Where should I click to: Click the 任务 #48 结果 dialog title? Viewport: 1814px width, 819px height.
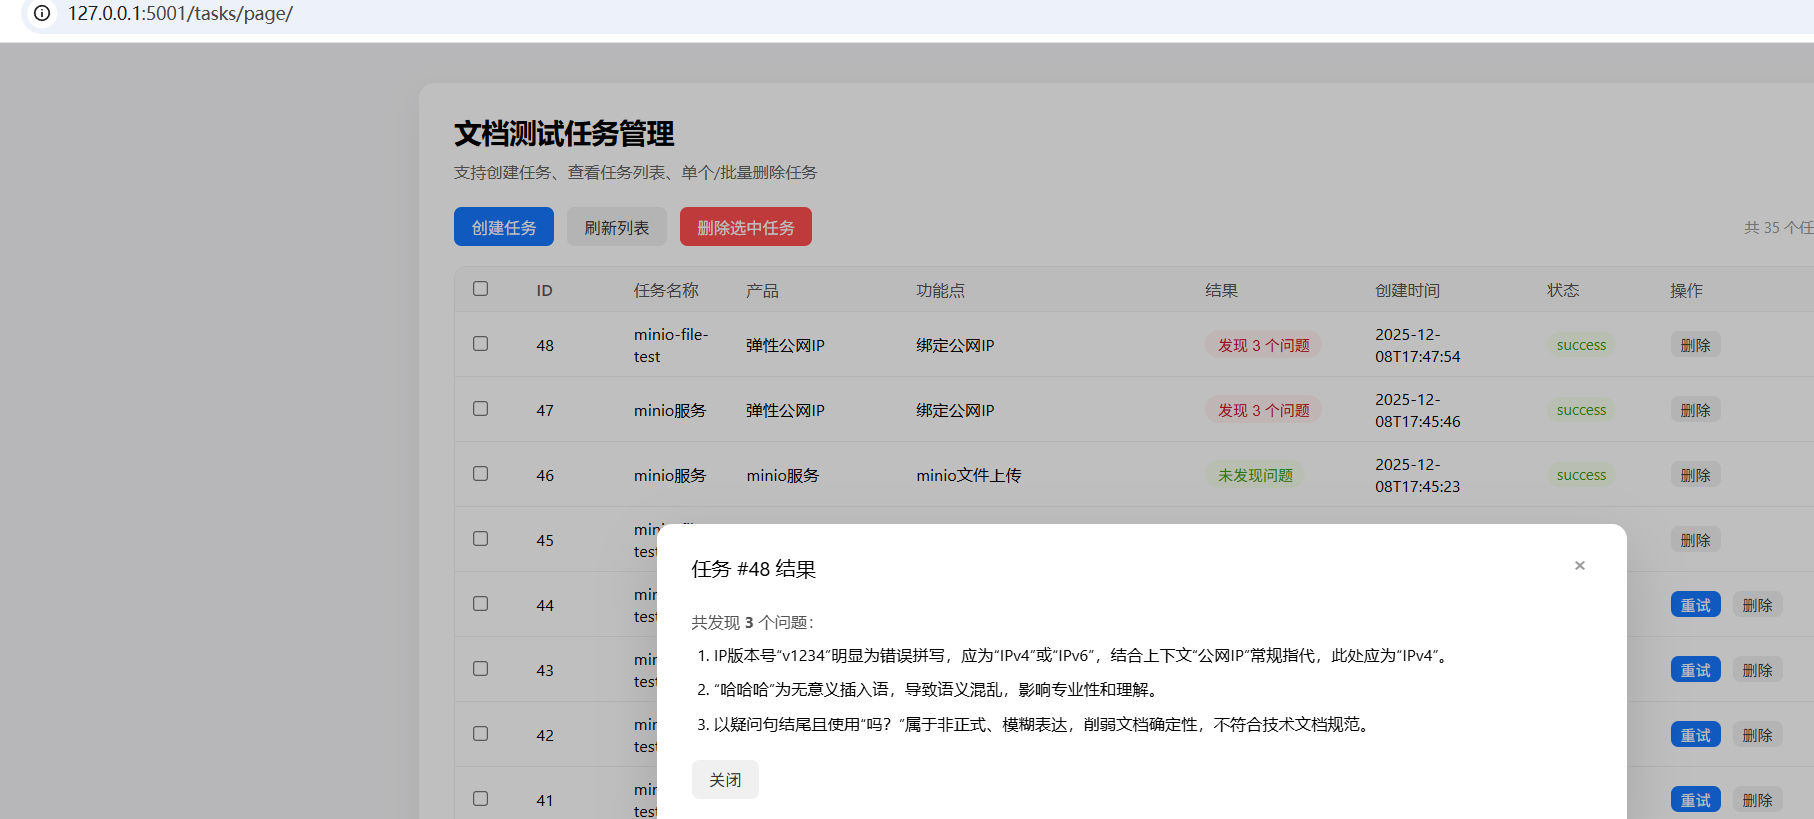click(x=754, y=569)
